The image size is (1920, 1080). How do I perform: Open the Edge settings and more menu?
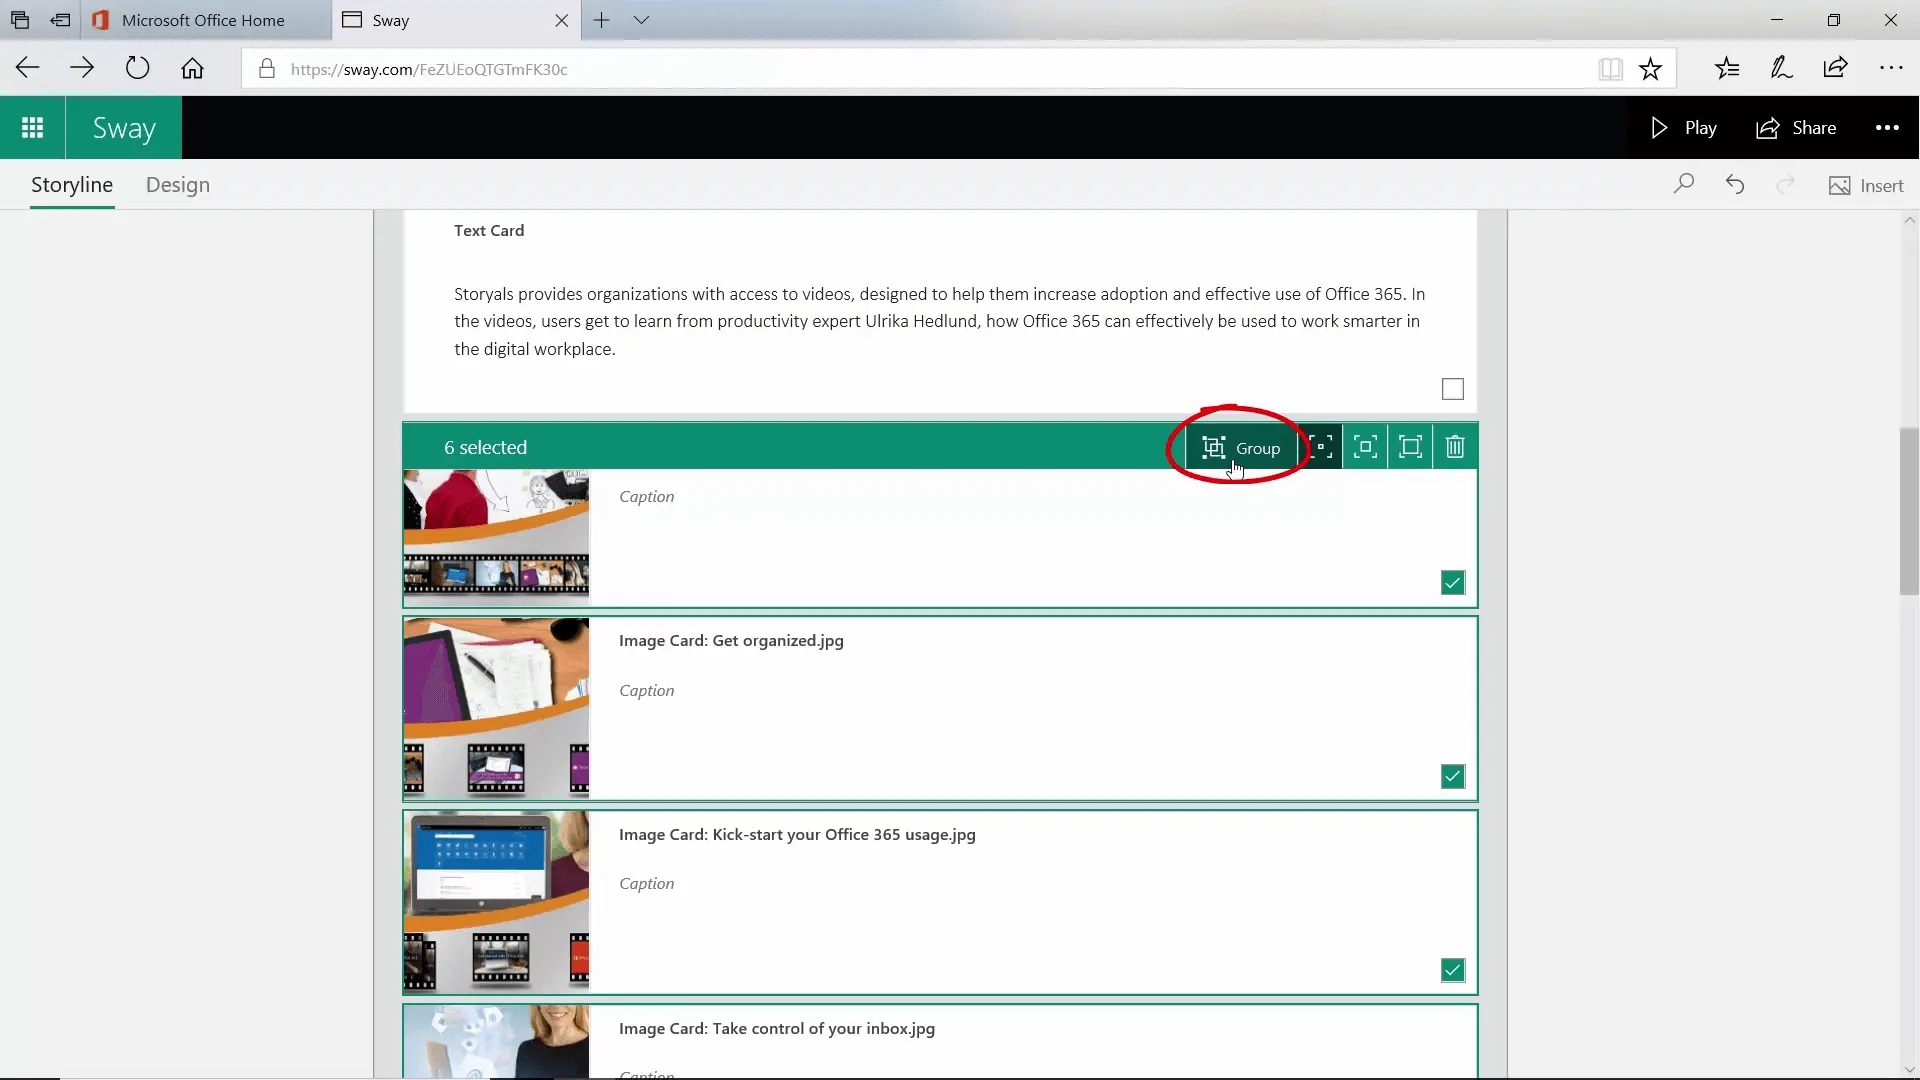tap(1891, 68)
